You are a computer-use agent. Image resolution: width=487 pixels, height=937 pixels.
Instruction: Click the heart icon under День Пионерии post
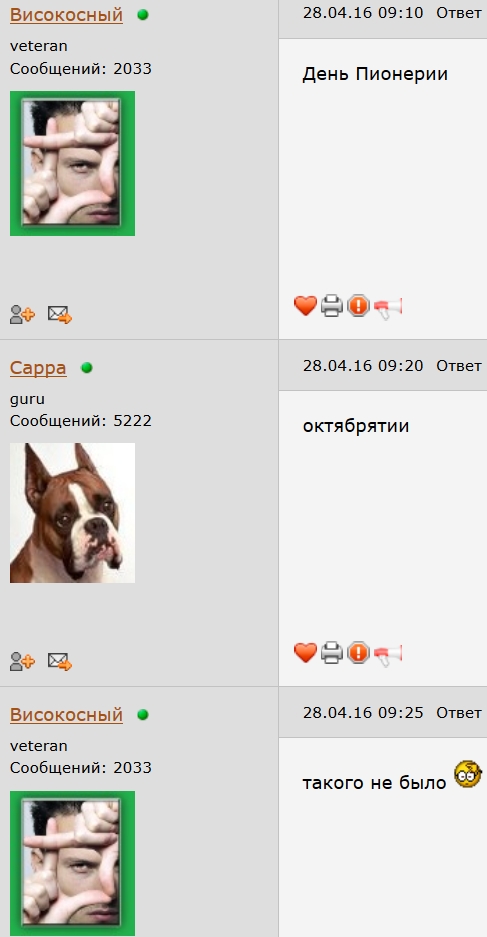[305, 307]
